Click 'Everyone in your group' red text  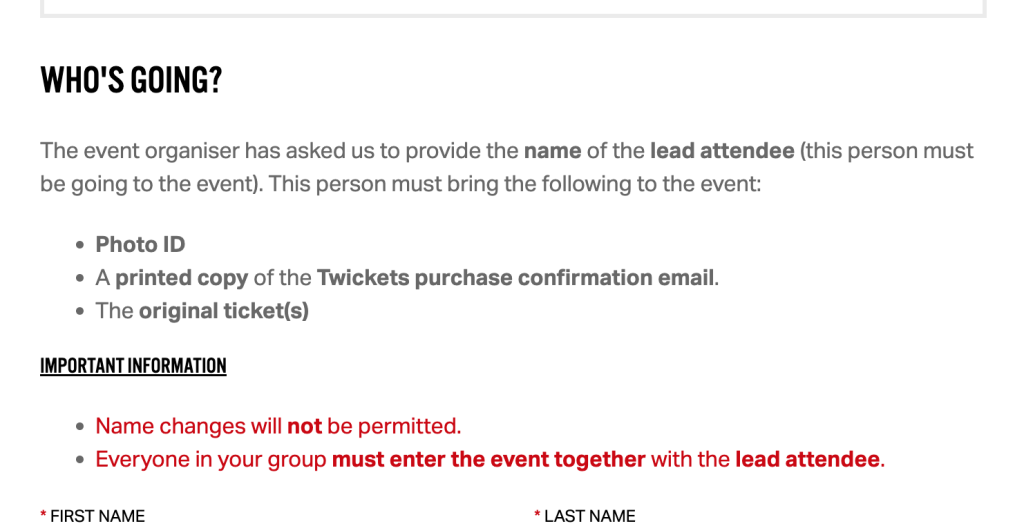click(x=211, y=460)
